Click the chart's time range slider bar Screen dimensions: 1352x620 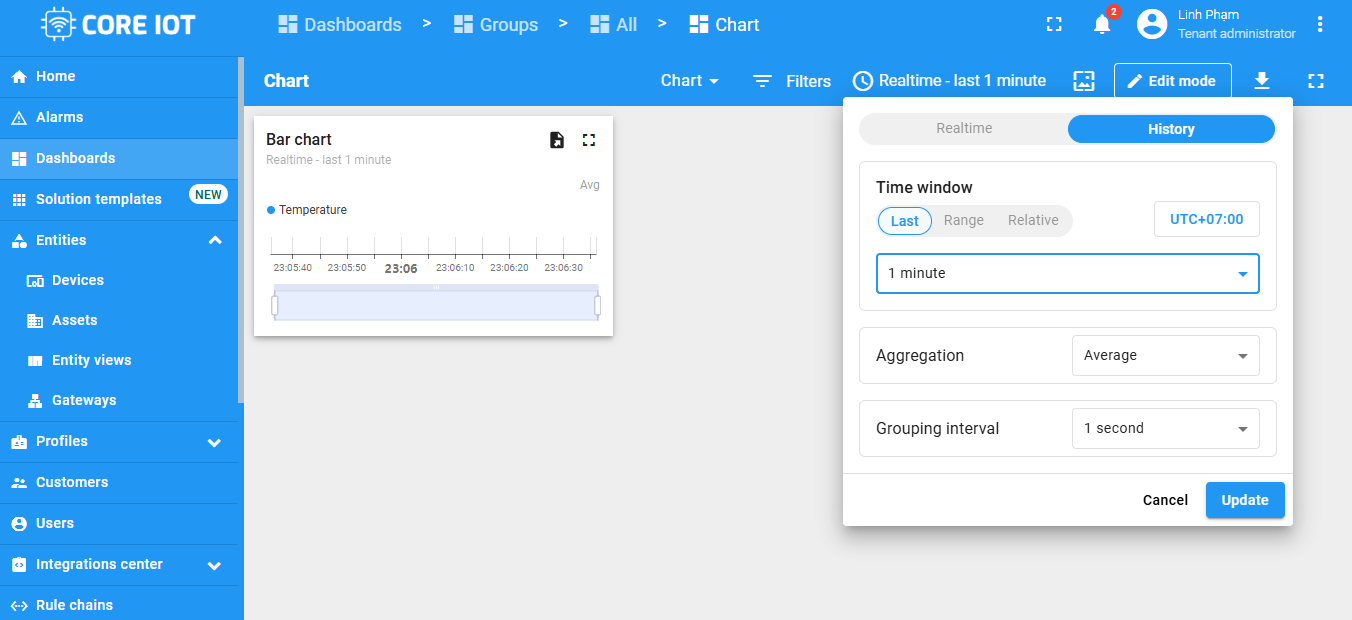(x=436, y=305)
